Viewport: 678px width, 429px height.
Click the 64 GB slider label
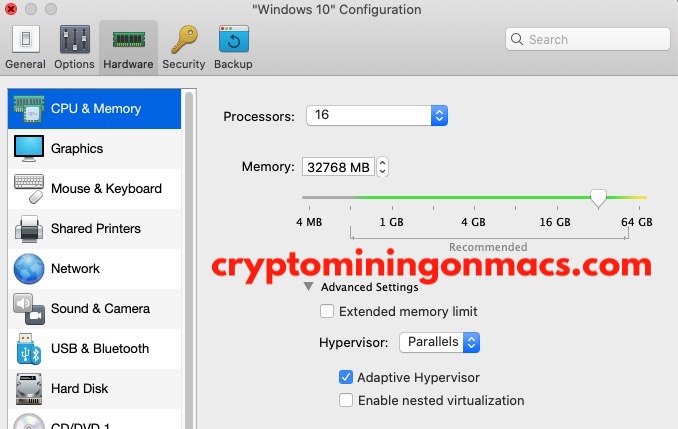tap(636, 222)
